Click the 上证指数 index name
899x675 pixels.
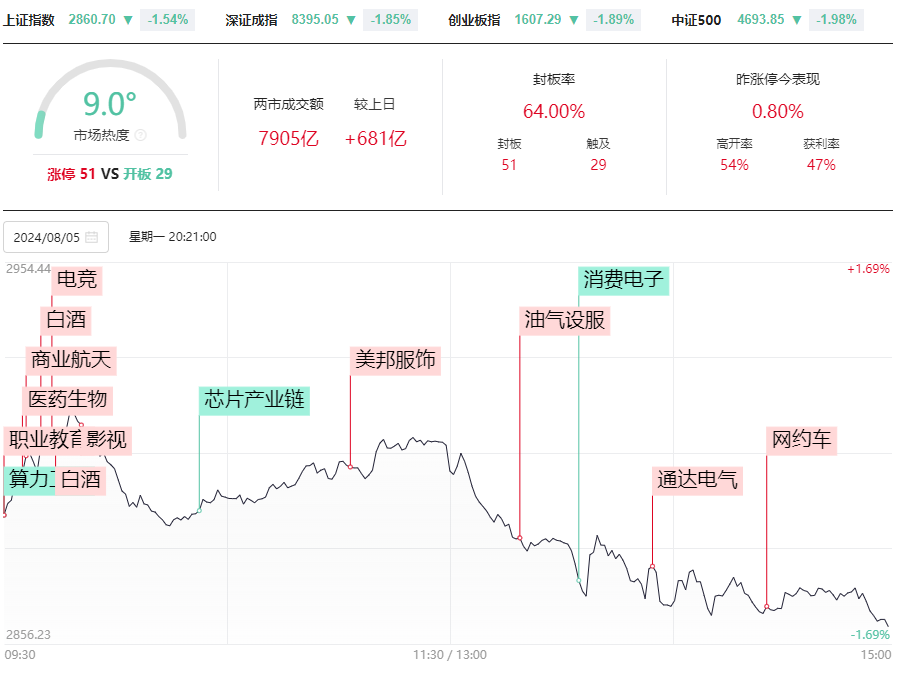click(29, 20)
